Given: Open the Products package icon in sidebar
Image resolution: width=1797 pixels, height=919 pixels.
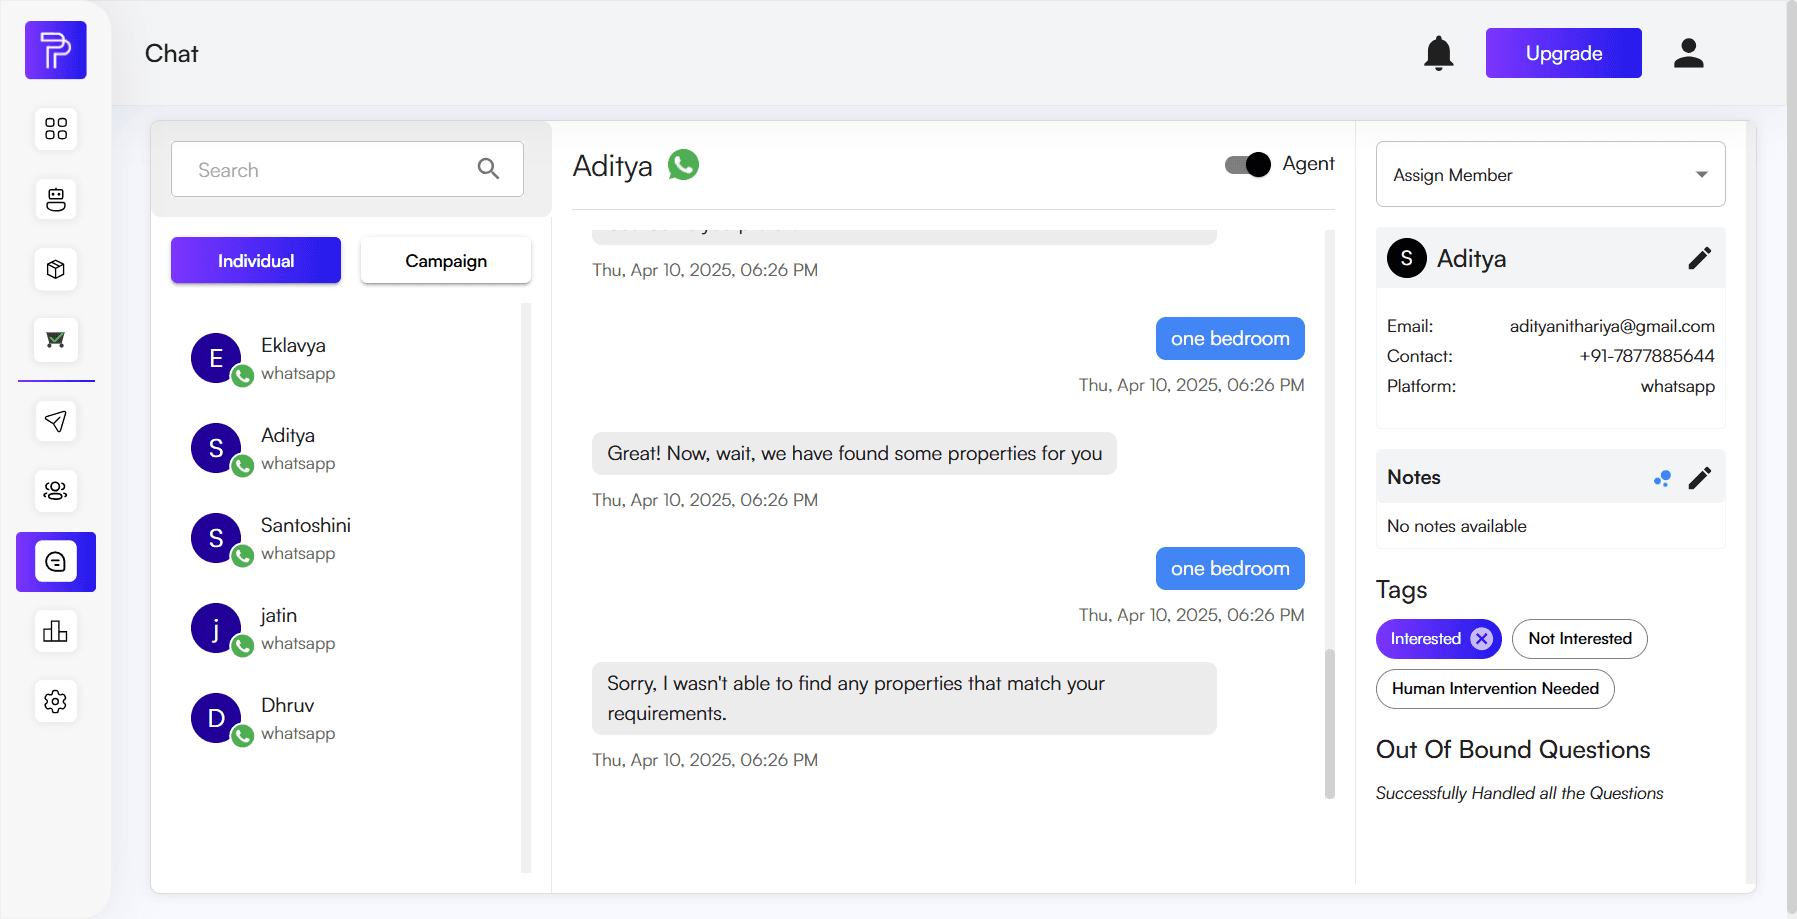Looking at the screenshot, I should point(55,269).
